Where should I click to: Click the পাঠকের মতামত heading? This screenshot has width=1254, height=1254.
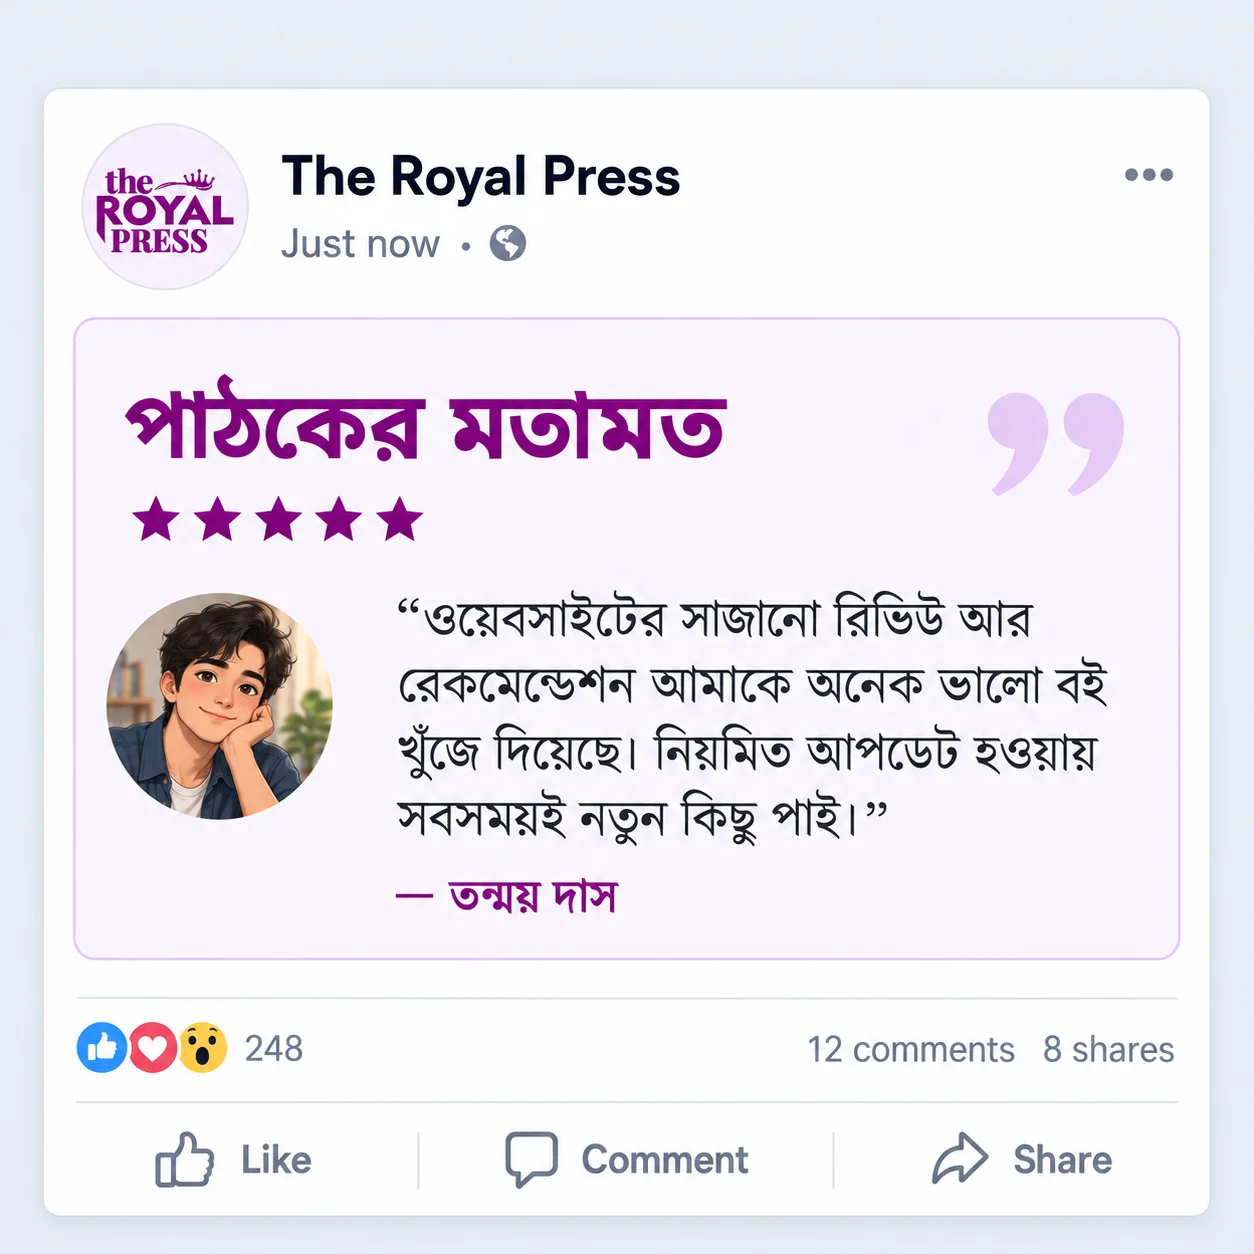coord(426,424)
